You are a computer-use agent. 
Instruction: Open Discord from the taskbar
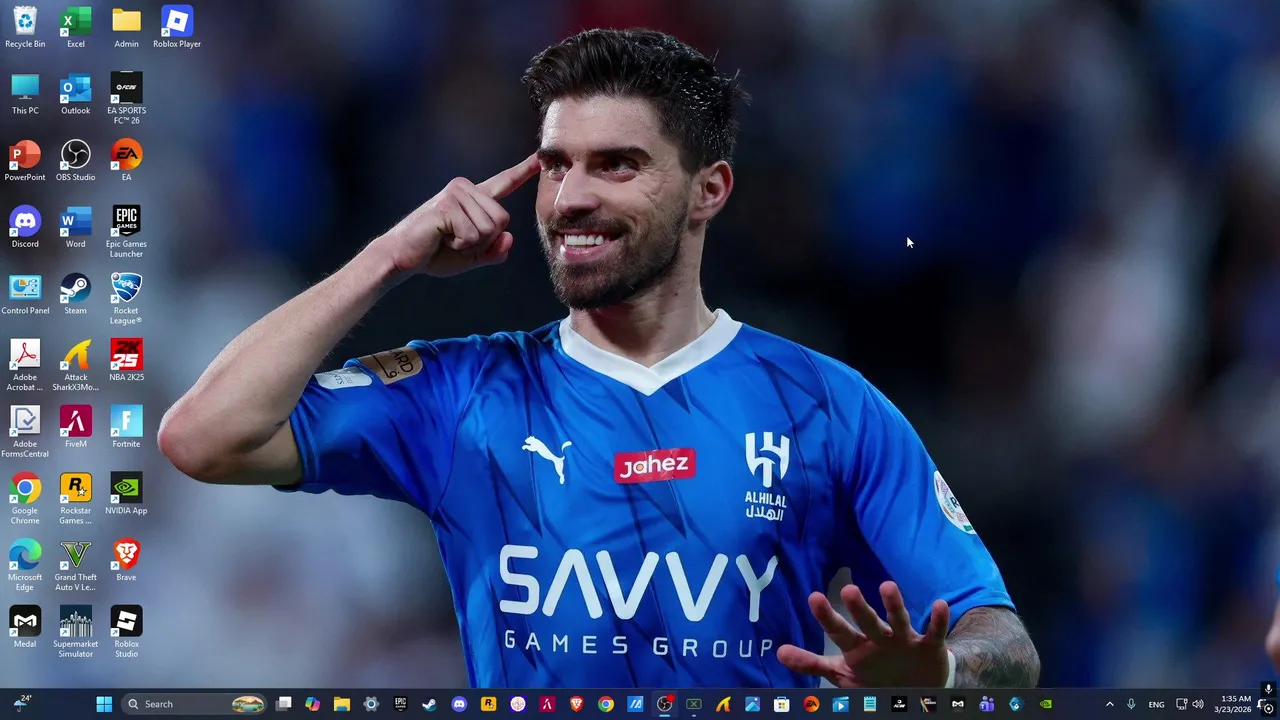(x=459, y=704)
